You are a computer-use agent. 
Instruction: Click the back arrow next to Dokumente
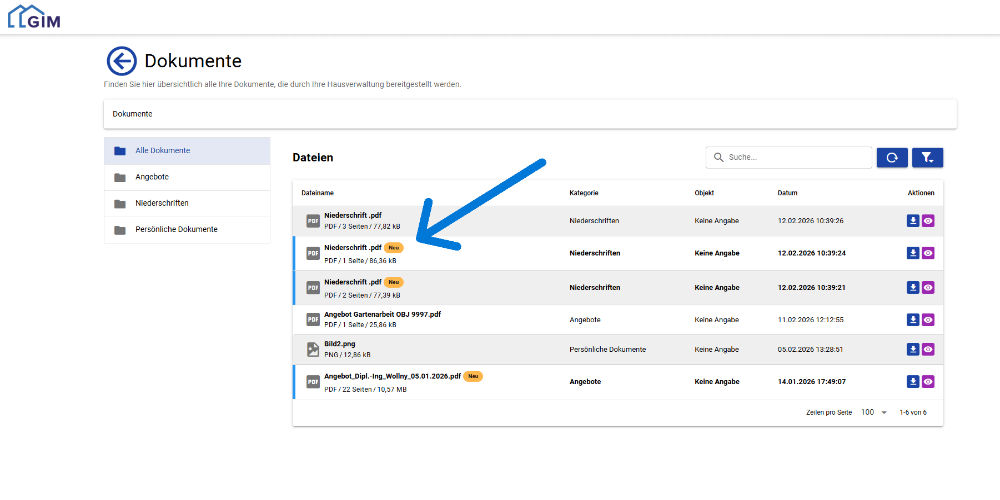121,62
